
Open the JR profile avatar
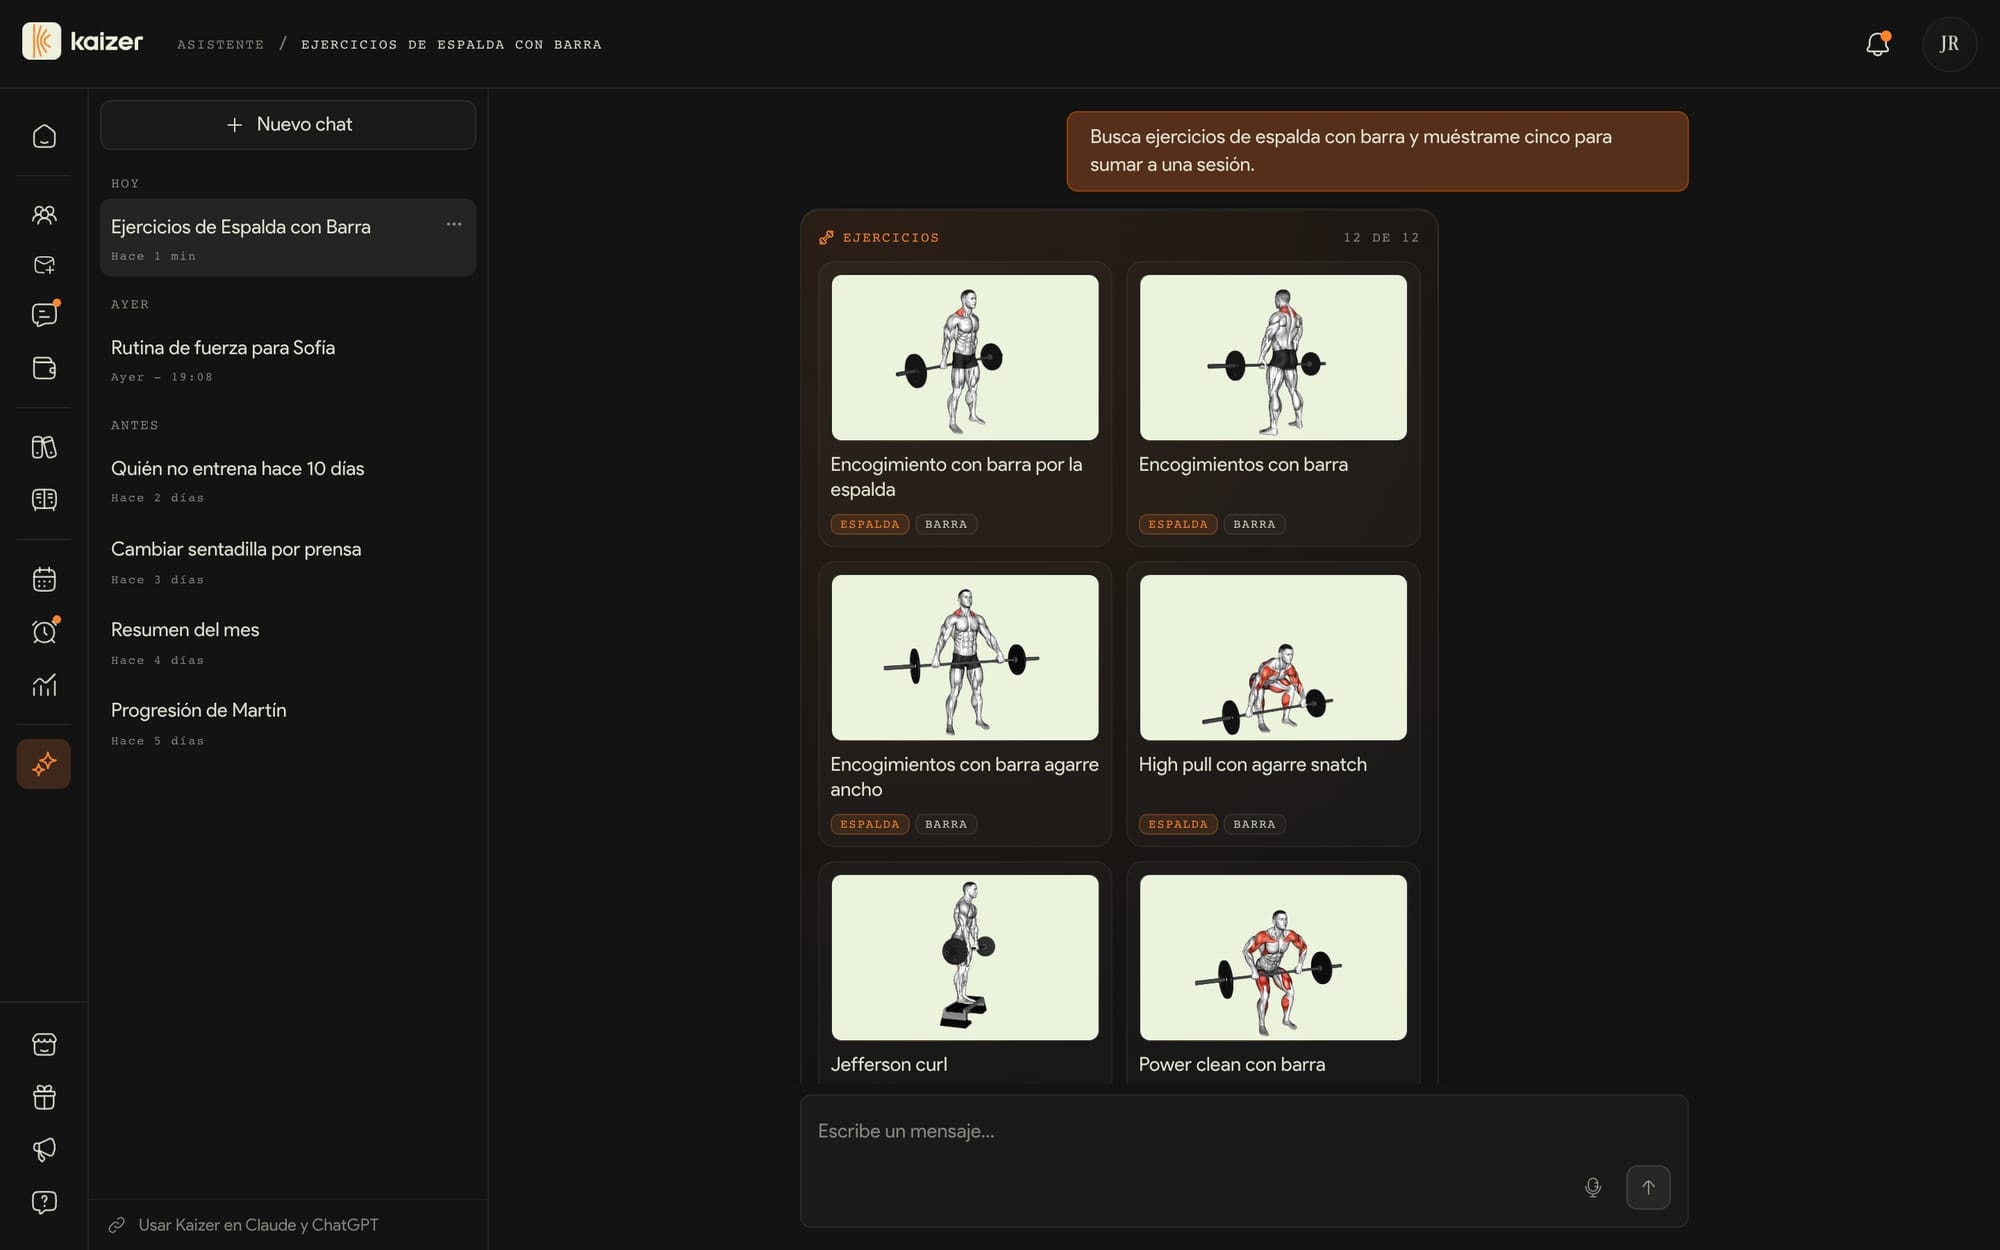pyautogui.click(x=1949, y=44)
